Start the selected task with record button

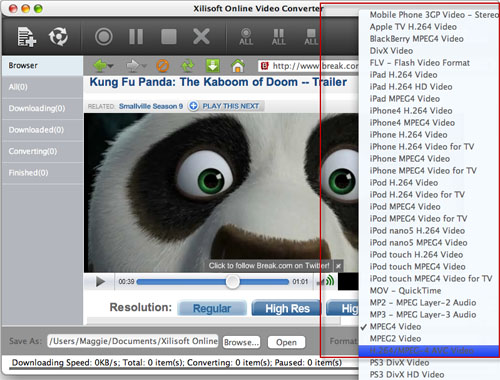pyautogui.click(x=104, y=36)
